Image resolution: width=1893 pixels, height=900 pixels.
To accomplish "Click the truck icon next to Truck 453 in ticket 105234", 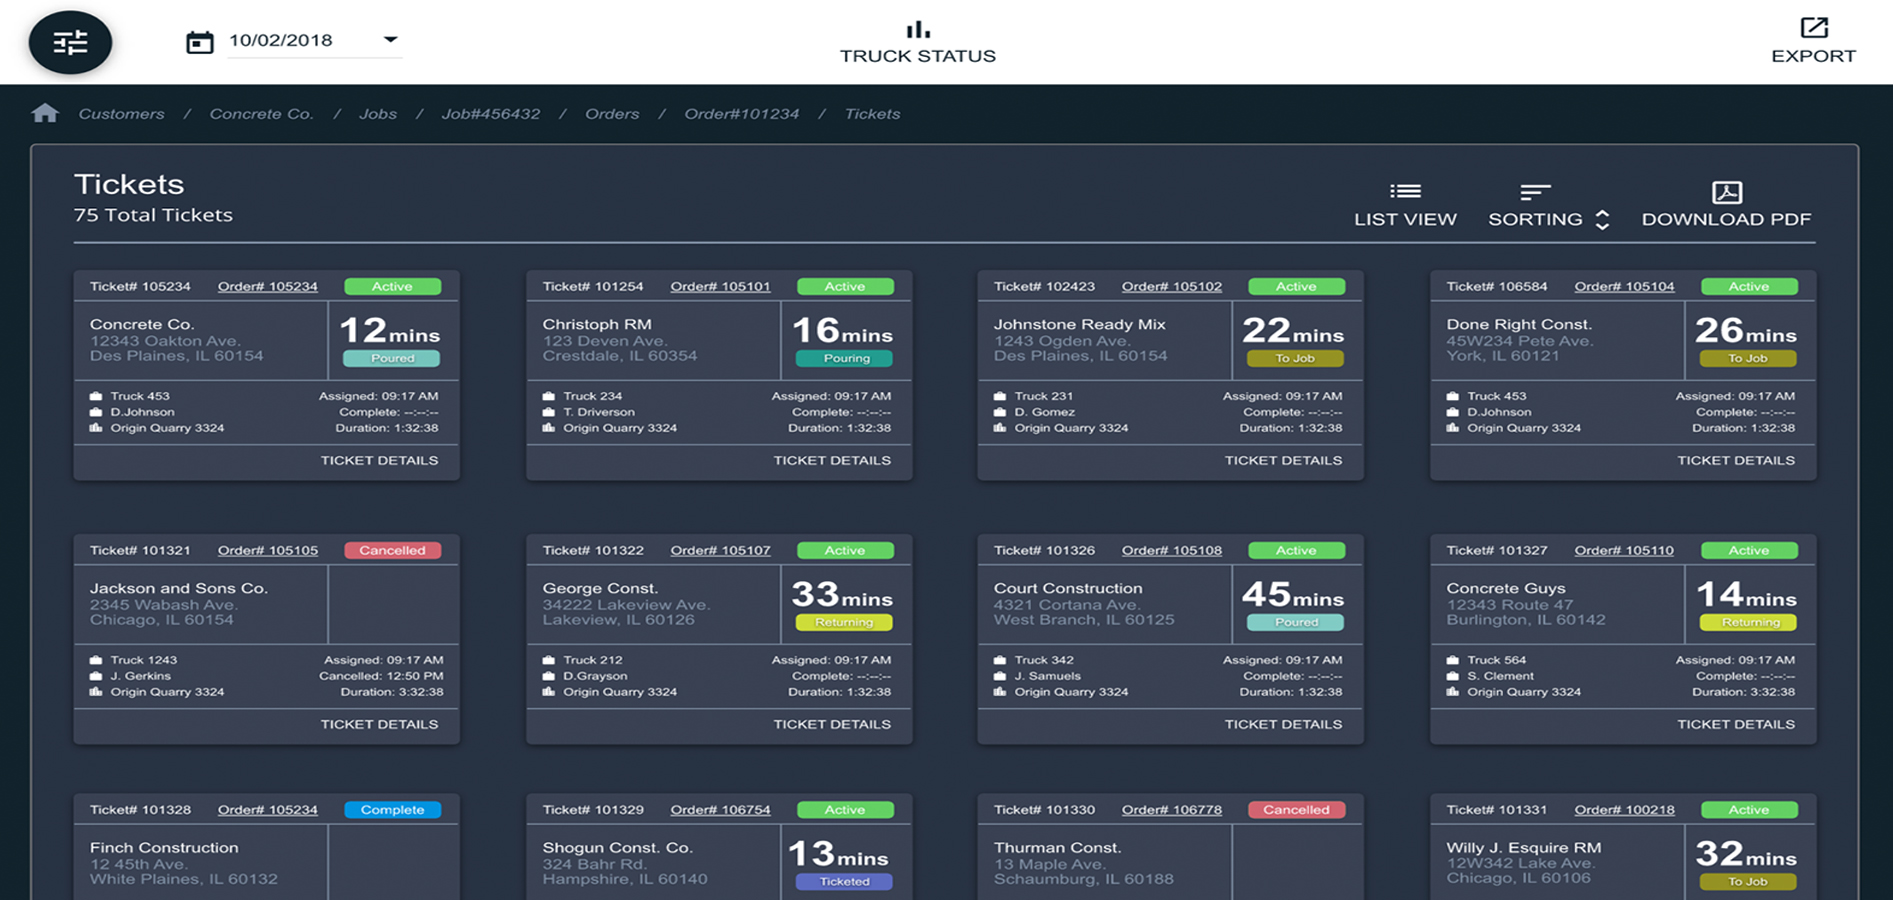I will 96,396.
